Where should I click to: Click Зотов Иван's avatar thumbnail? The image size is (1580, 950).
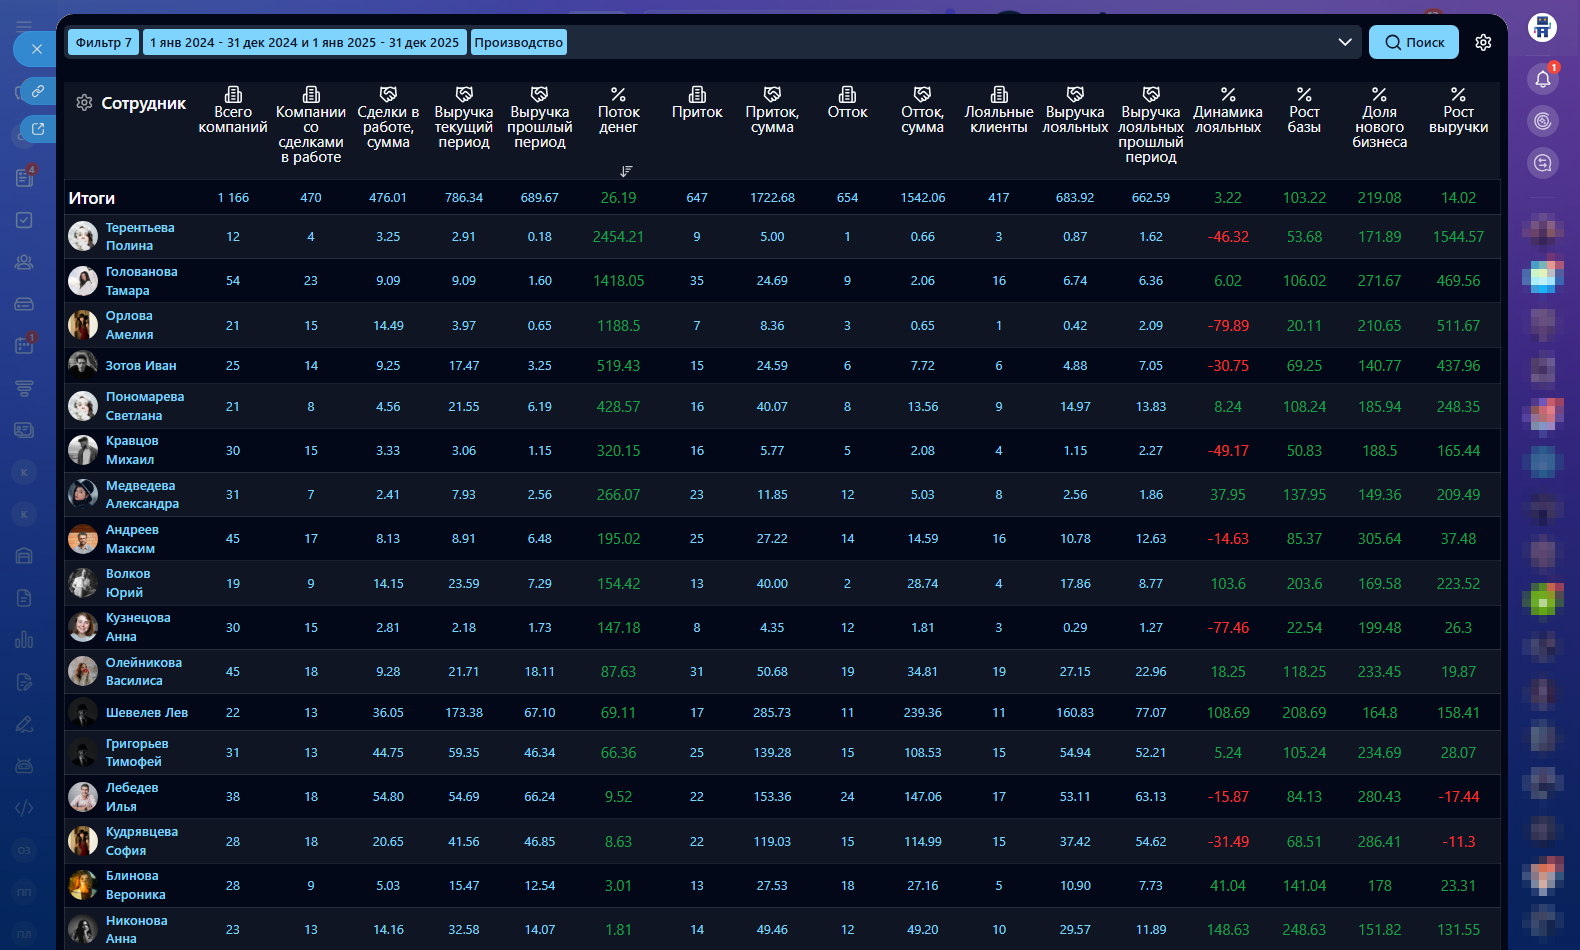(x=82, y=365)
